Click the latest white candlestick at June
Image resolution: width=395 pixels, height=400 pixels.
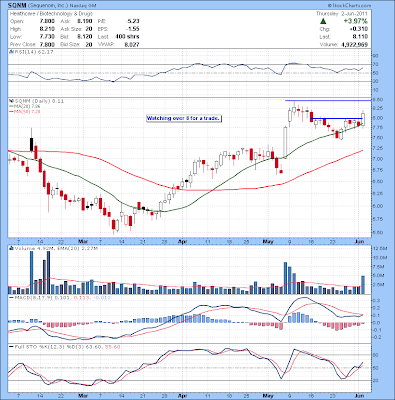click(x=363, y=119)
